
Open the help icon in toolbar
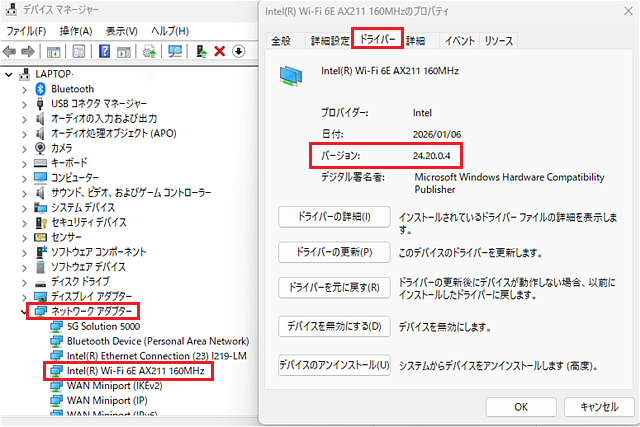pyautogui.click(x=104, y=51)
